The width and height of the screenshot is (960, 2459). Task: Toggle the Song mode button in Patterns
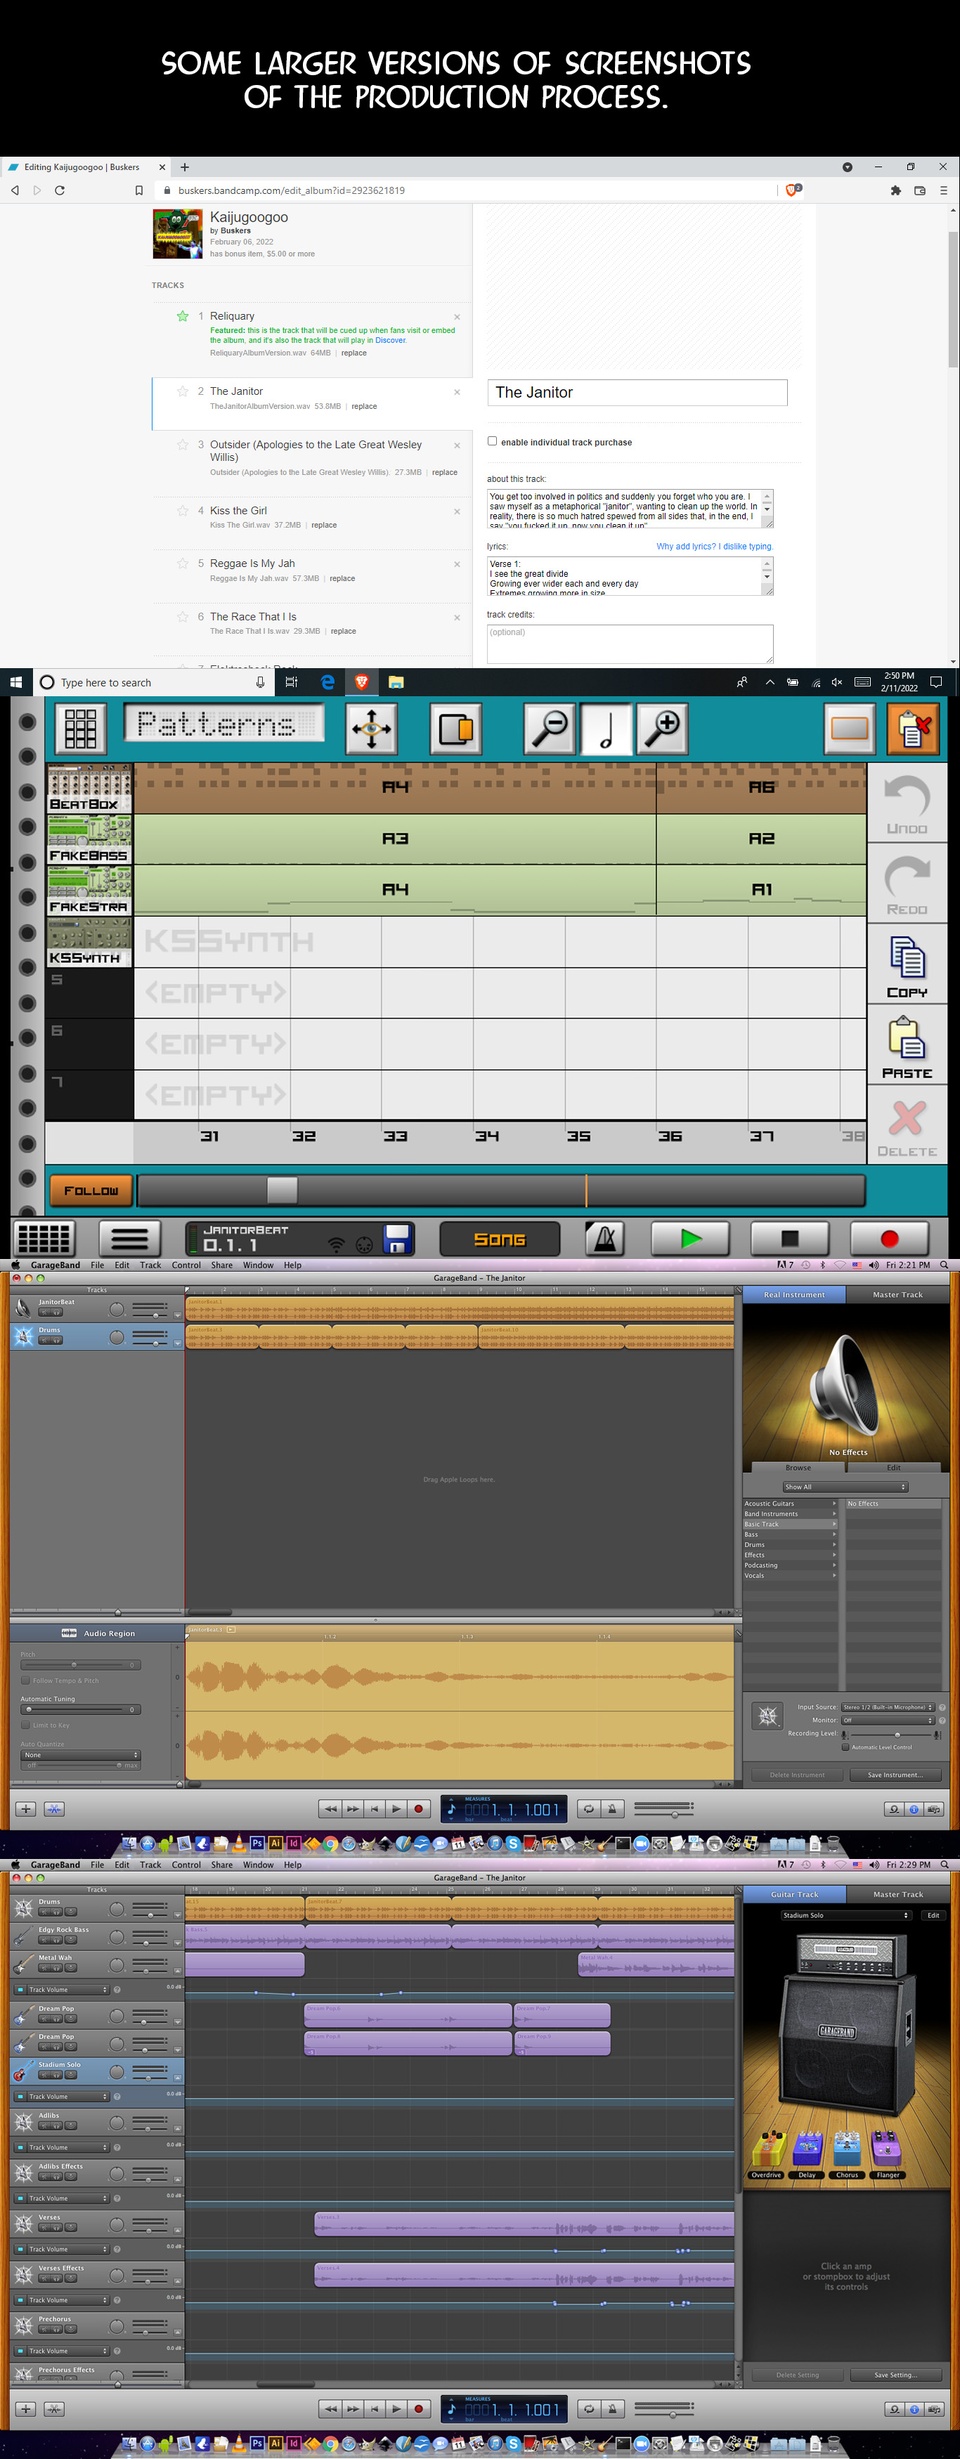point(499,1239)
